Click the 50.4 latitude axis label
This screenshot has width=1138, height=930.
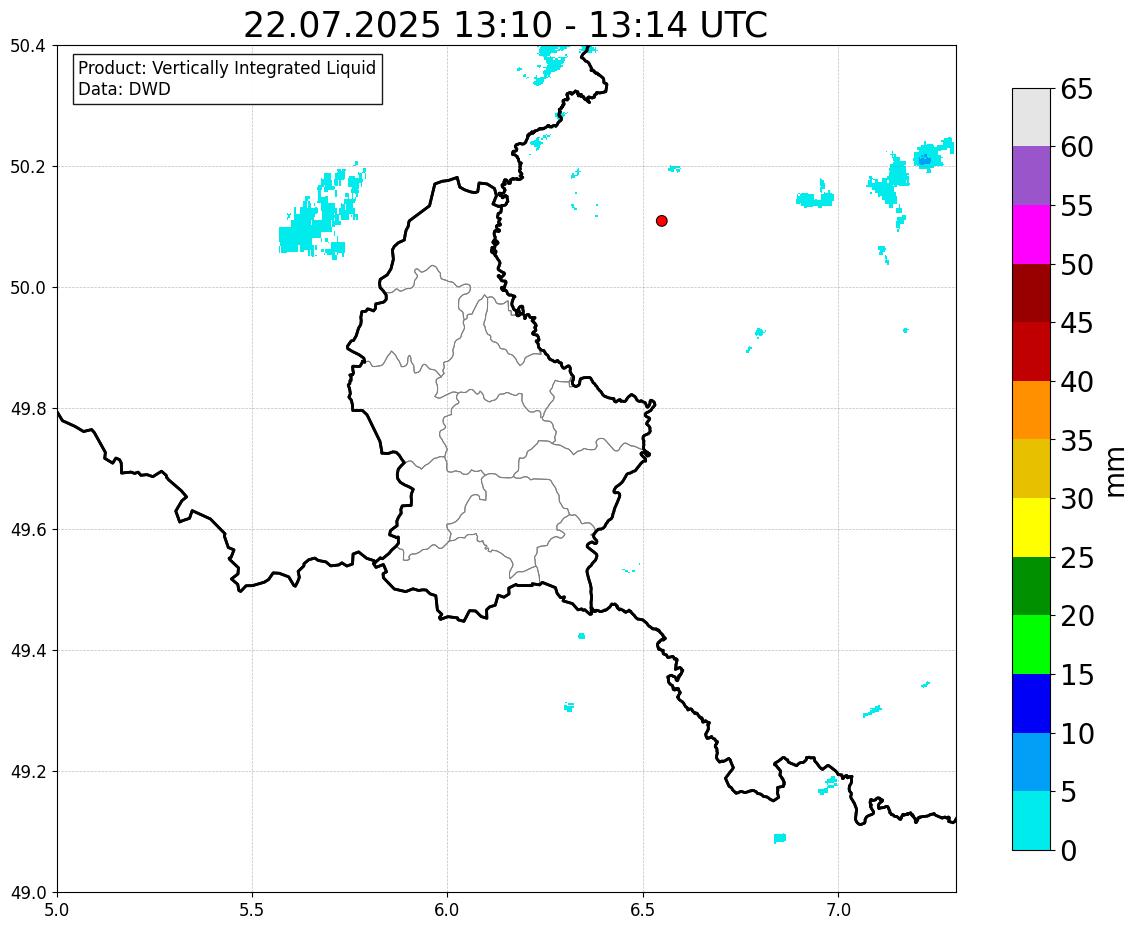tap(28, 46)
